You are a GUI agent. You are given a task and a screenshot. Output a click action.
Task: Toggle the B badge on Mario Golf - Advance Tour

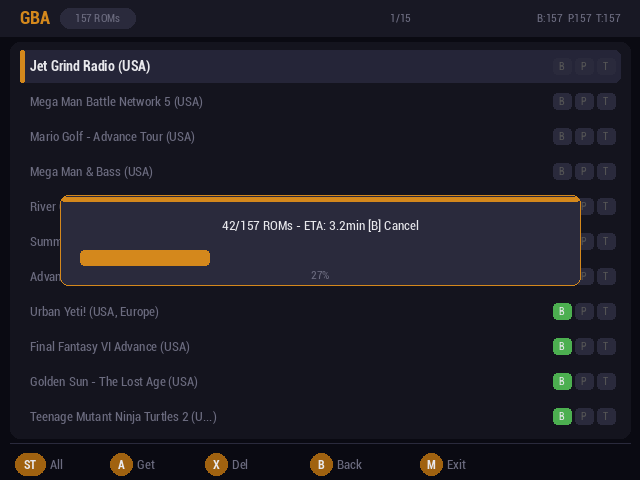(562, 136)
